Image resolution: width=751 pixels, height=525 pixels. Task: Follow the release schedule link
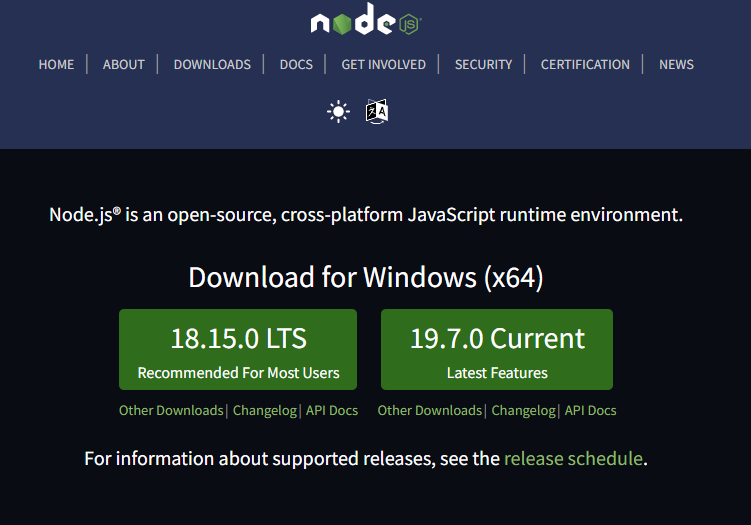573,459
